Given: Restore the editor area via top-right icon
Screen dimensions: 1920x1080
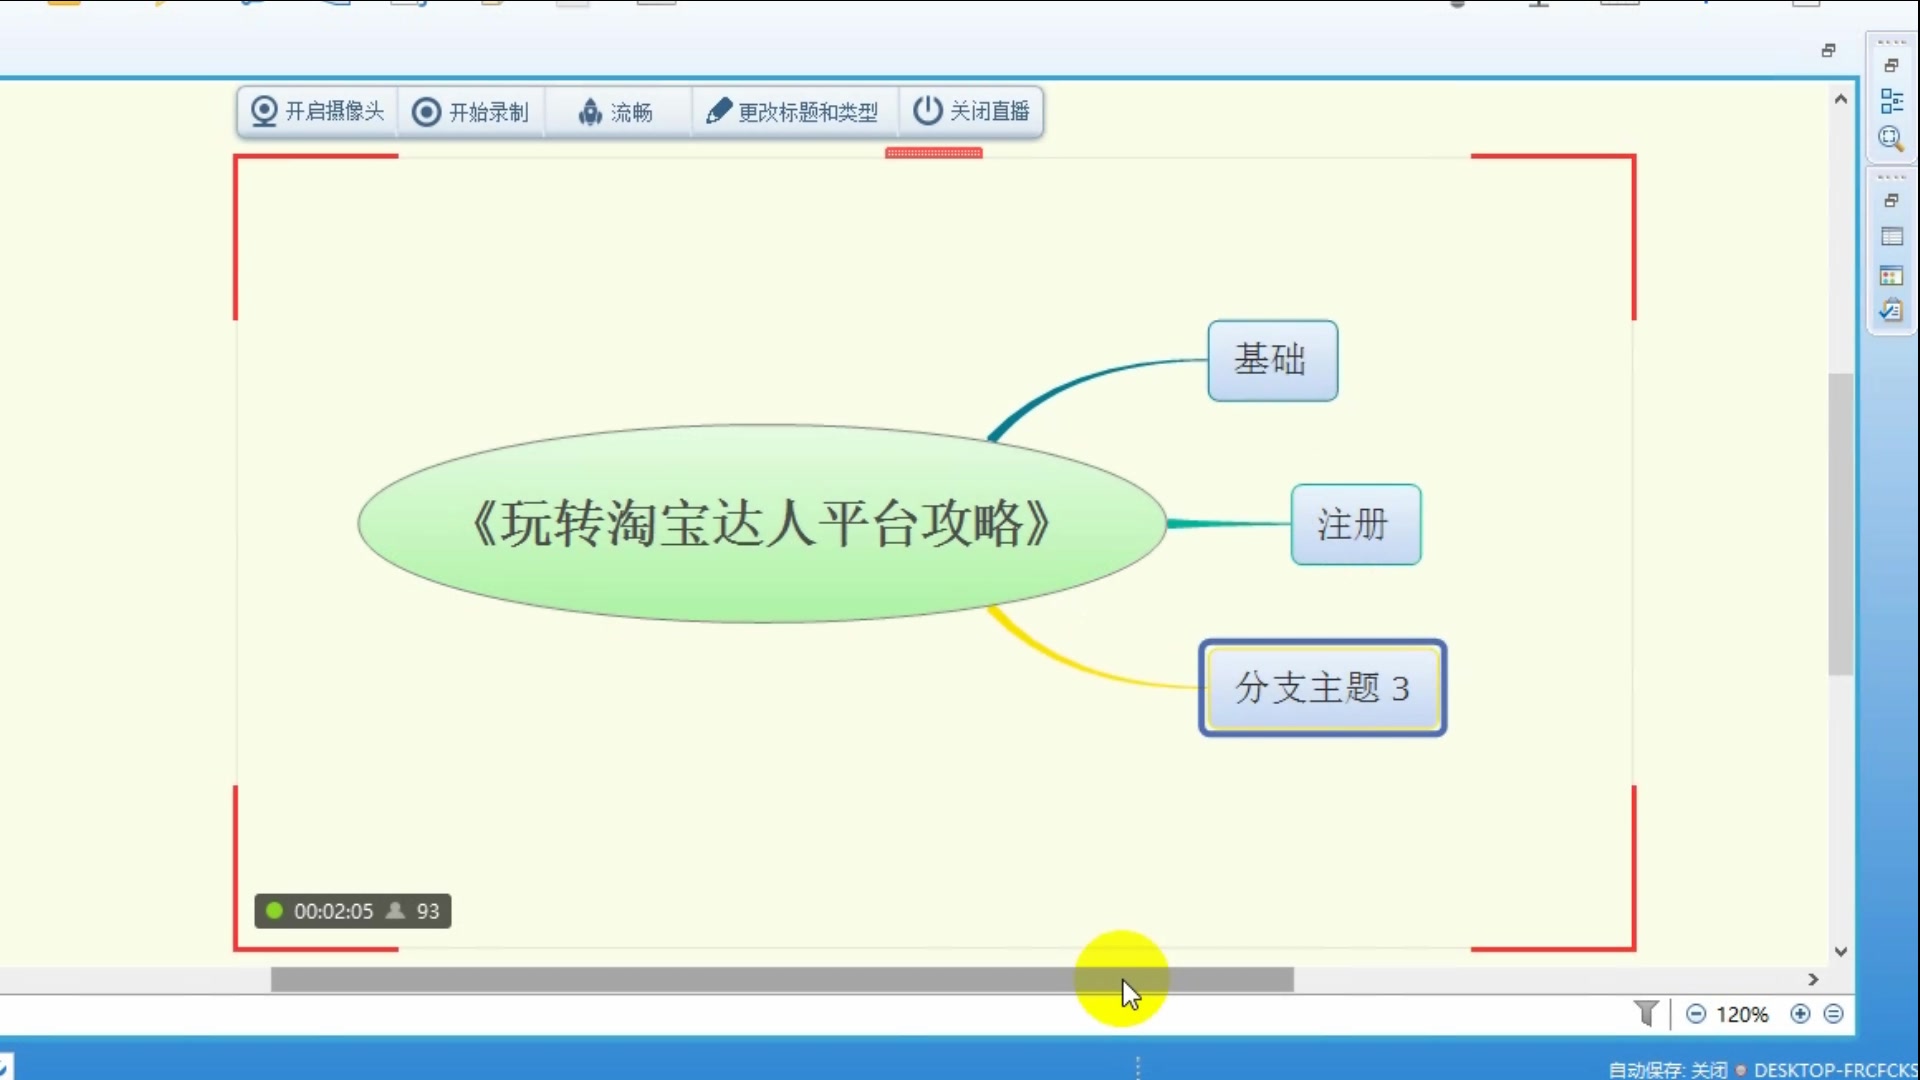Looking at the screenshot, I should click(x=1828, y=50).
